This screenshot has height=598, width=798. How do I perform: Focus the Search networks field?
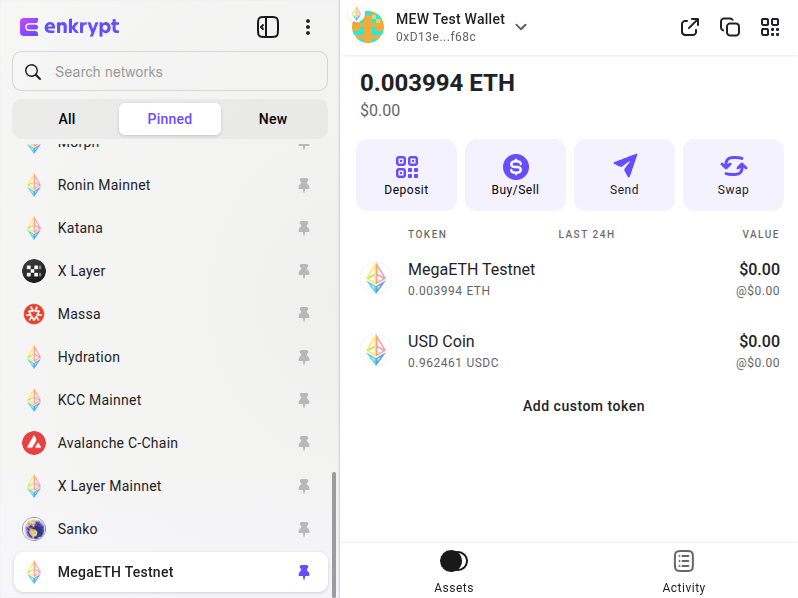click(x=170, y=71)
